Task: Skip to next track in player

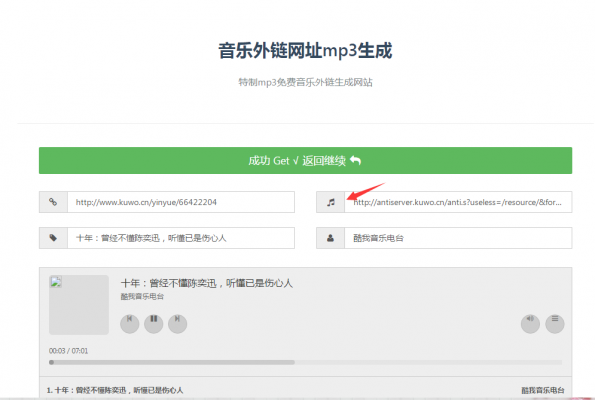Action: point(178,324)
